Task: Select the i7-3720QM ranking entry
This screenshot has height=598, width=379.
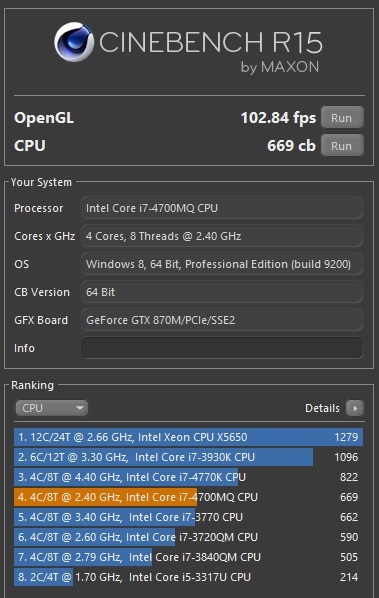Action: pyautogui.click(x=188, y=537)
